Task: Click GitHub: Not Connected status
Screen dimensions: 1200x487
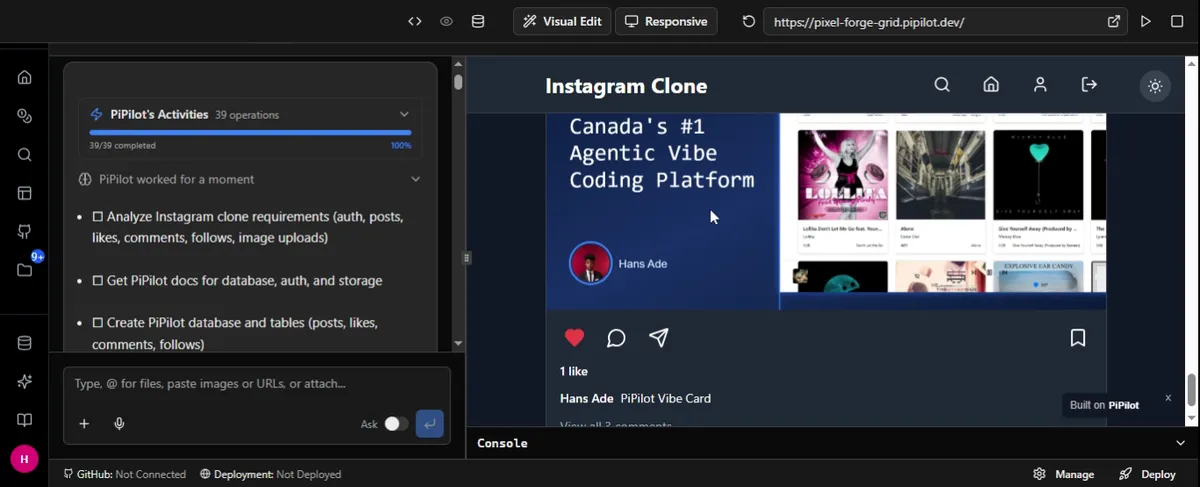Action: click(x=124, y=474)
